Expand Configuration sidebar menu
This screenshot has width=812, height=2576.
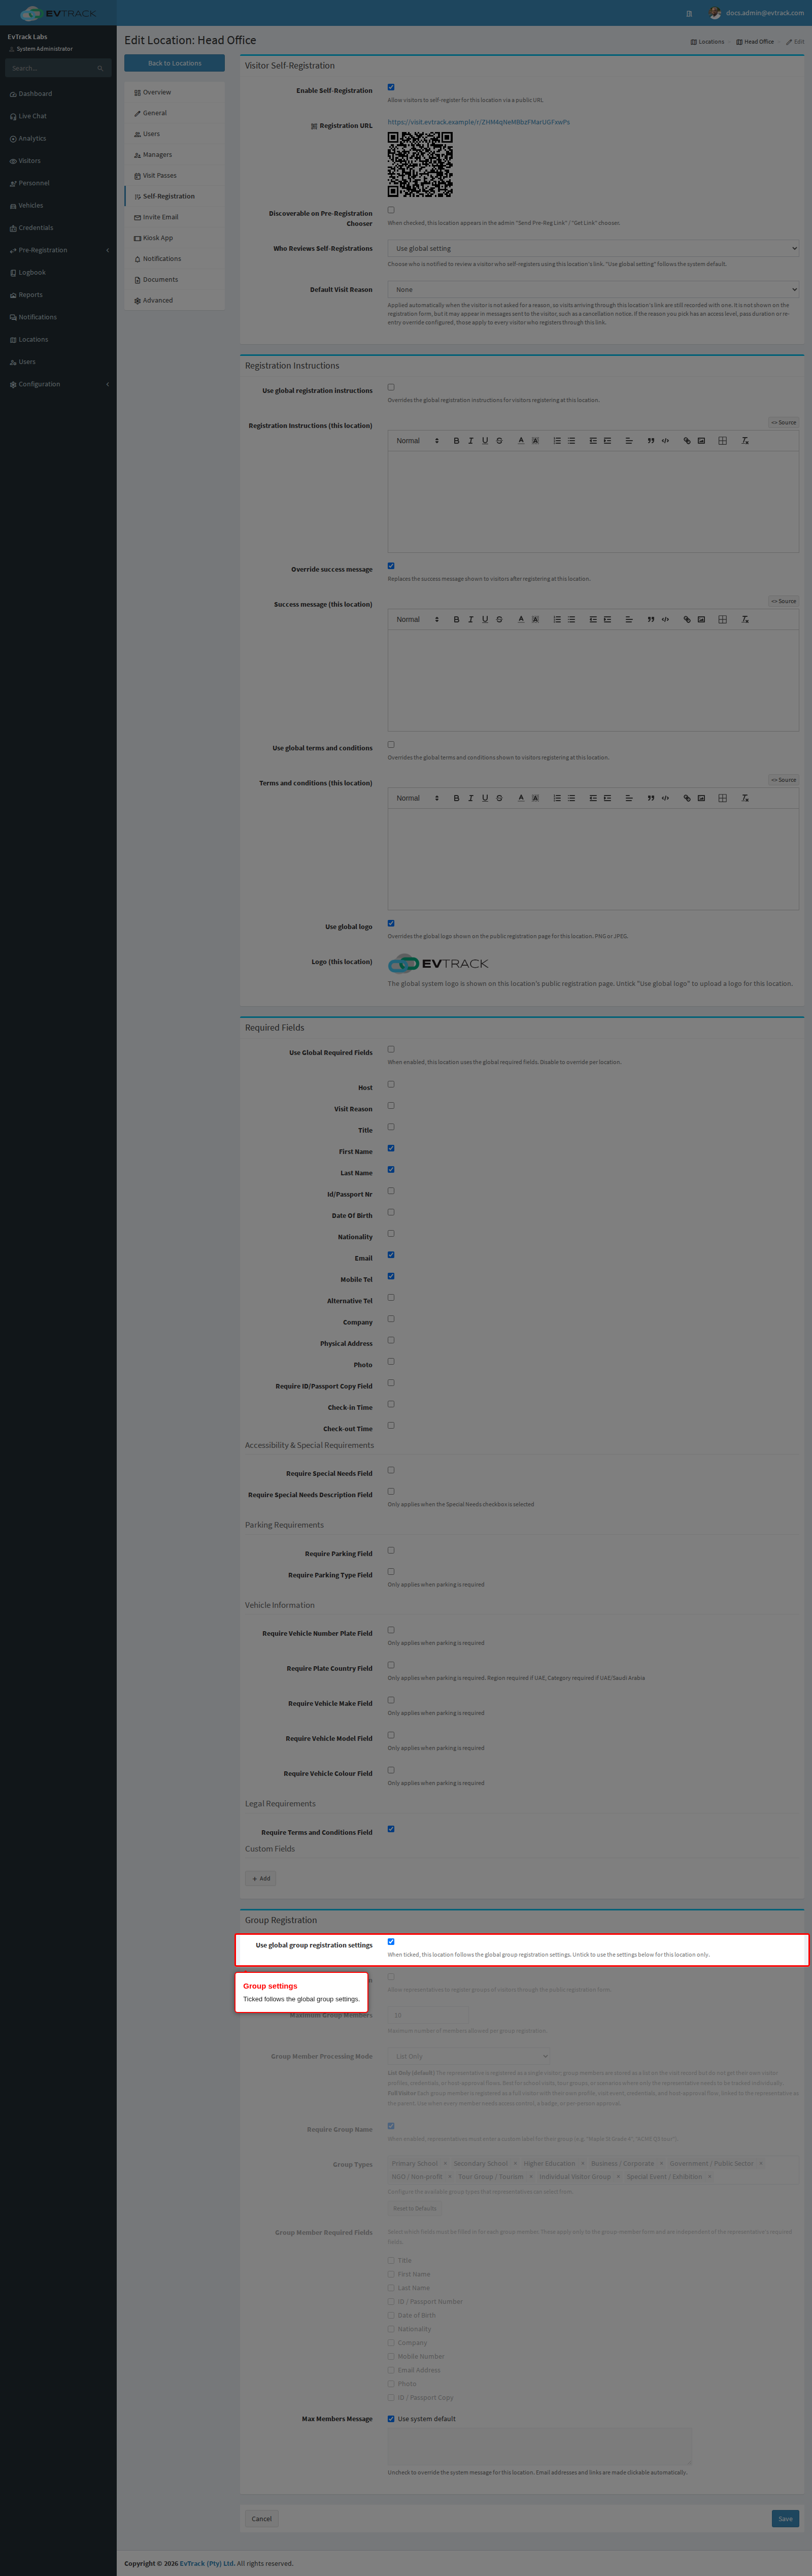click(58, 384)
